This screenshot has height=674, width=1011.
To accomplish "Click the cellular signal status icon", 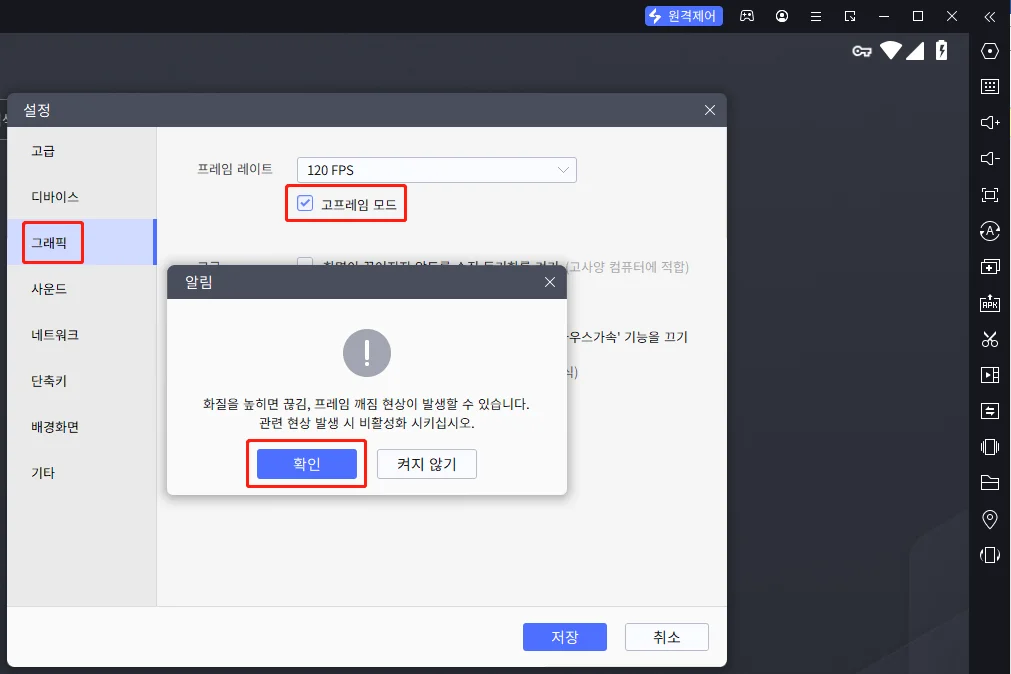I will point(915,51).
